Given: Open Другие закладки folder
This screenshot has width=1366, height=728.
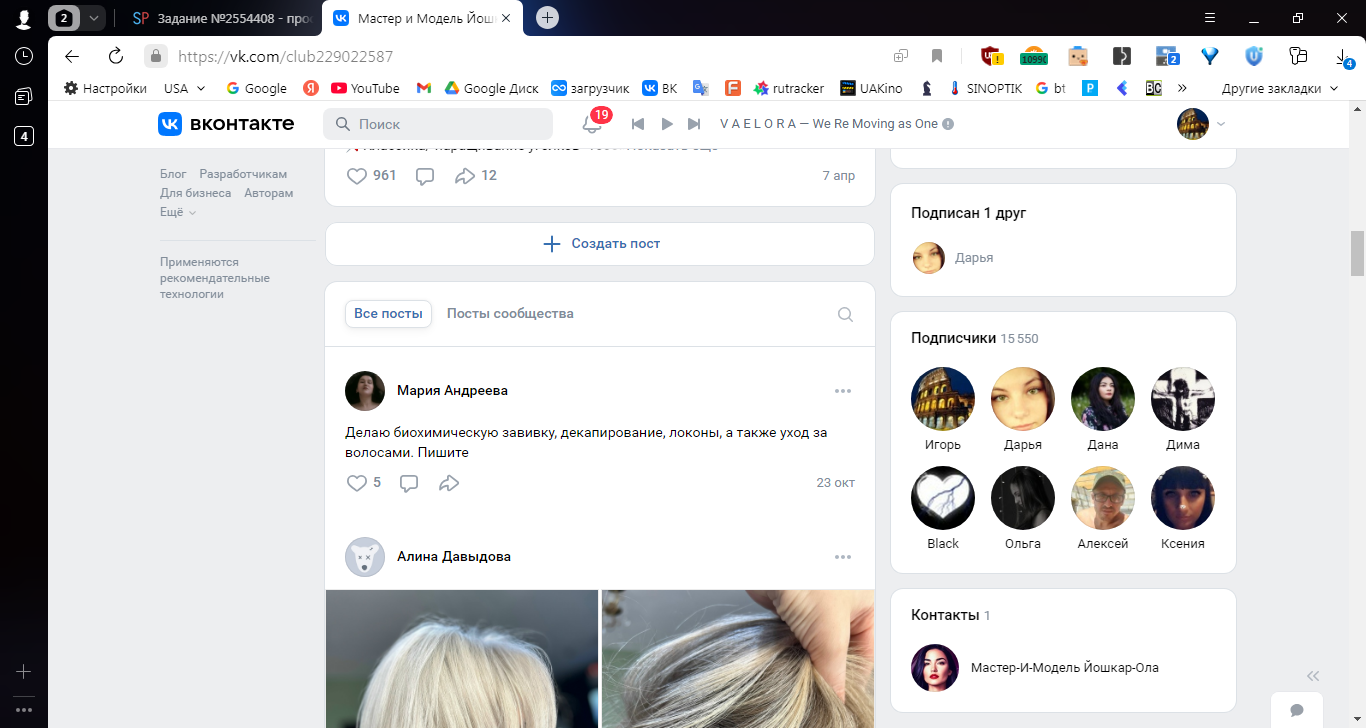Looking at the screenshot, I should click(x=1280, y=88).
